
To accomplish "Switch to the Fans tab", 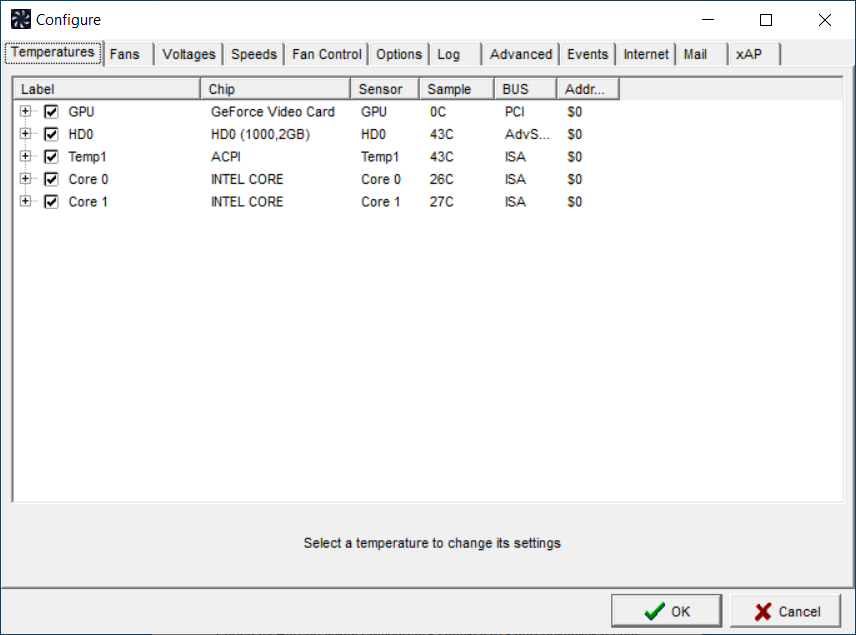I will pos(125,54).
